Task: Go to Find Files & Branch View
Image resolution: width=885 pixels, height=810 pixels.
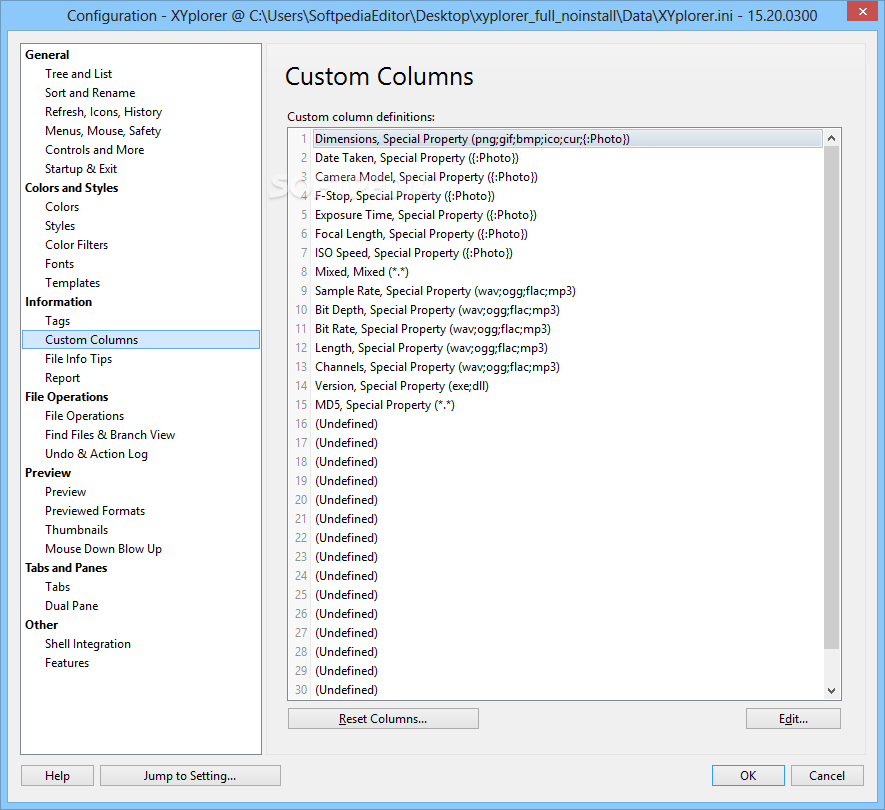Action: [110, 435]
